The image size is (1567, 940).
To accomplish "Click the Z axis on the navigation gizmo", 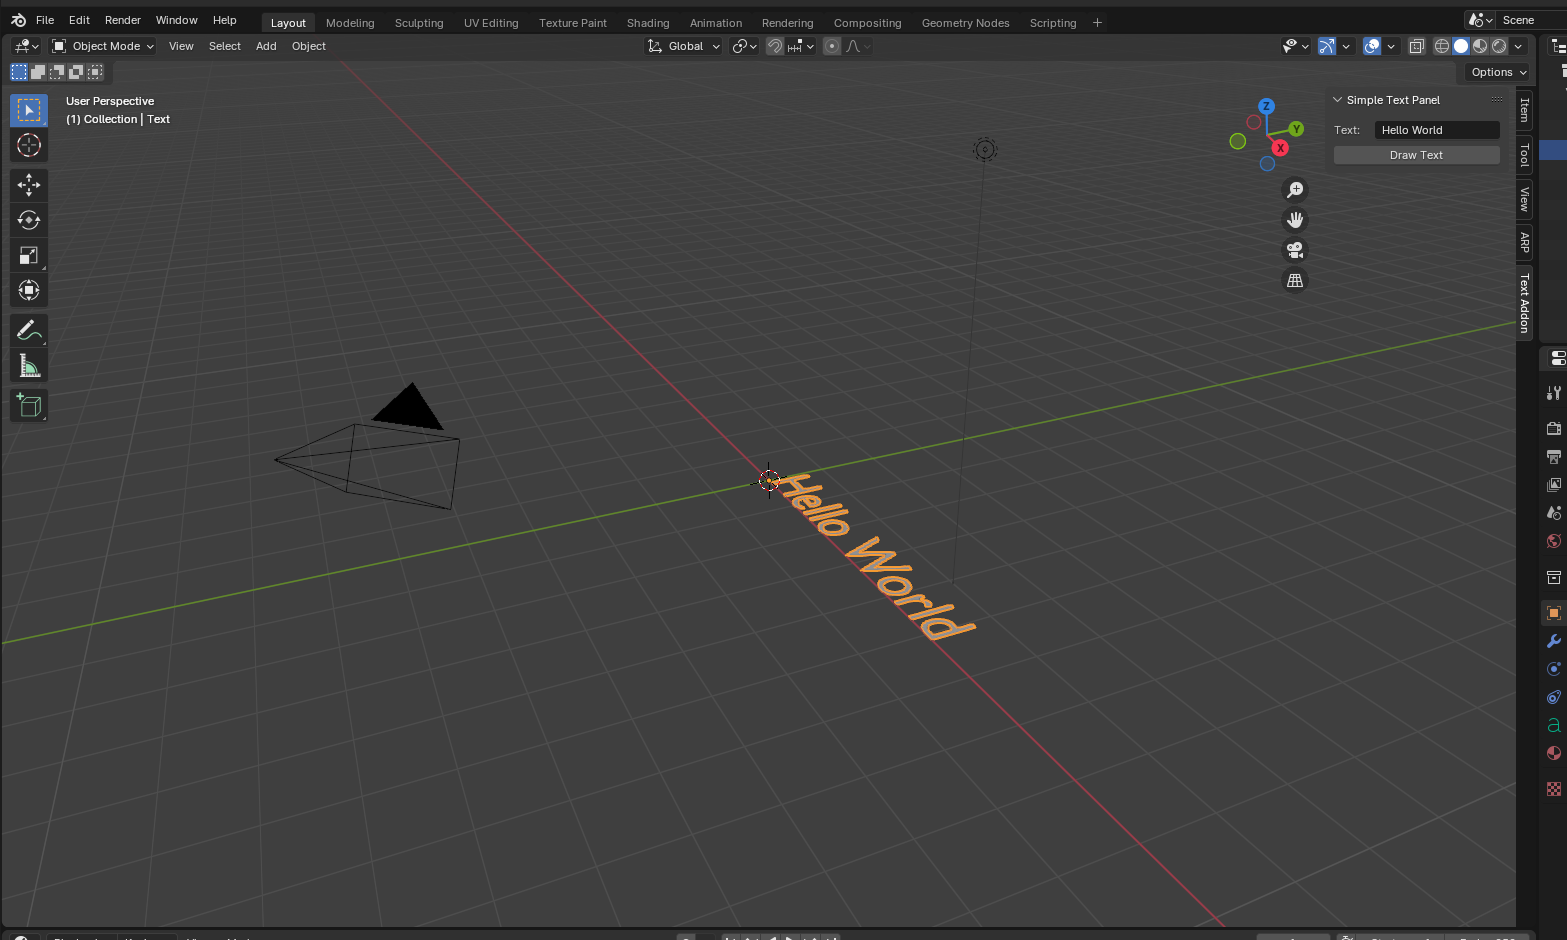I will 1266,105.
